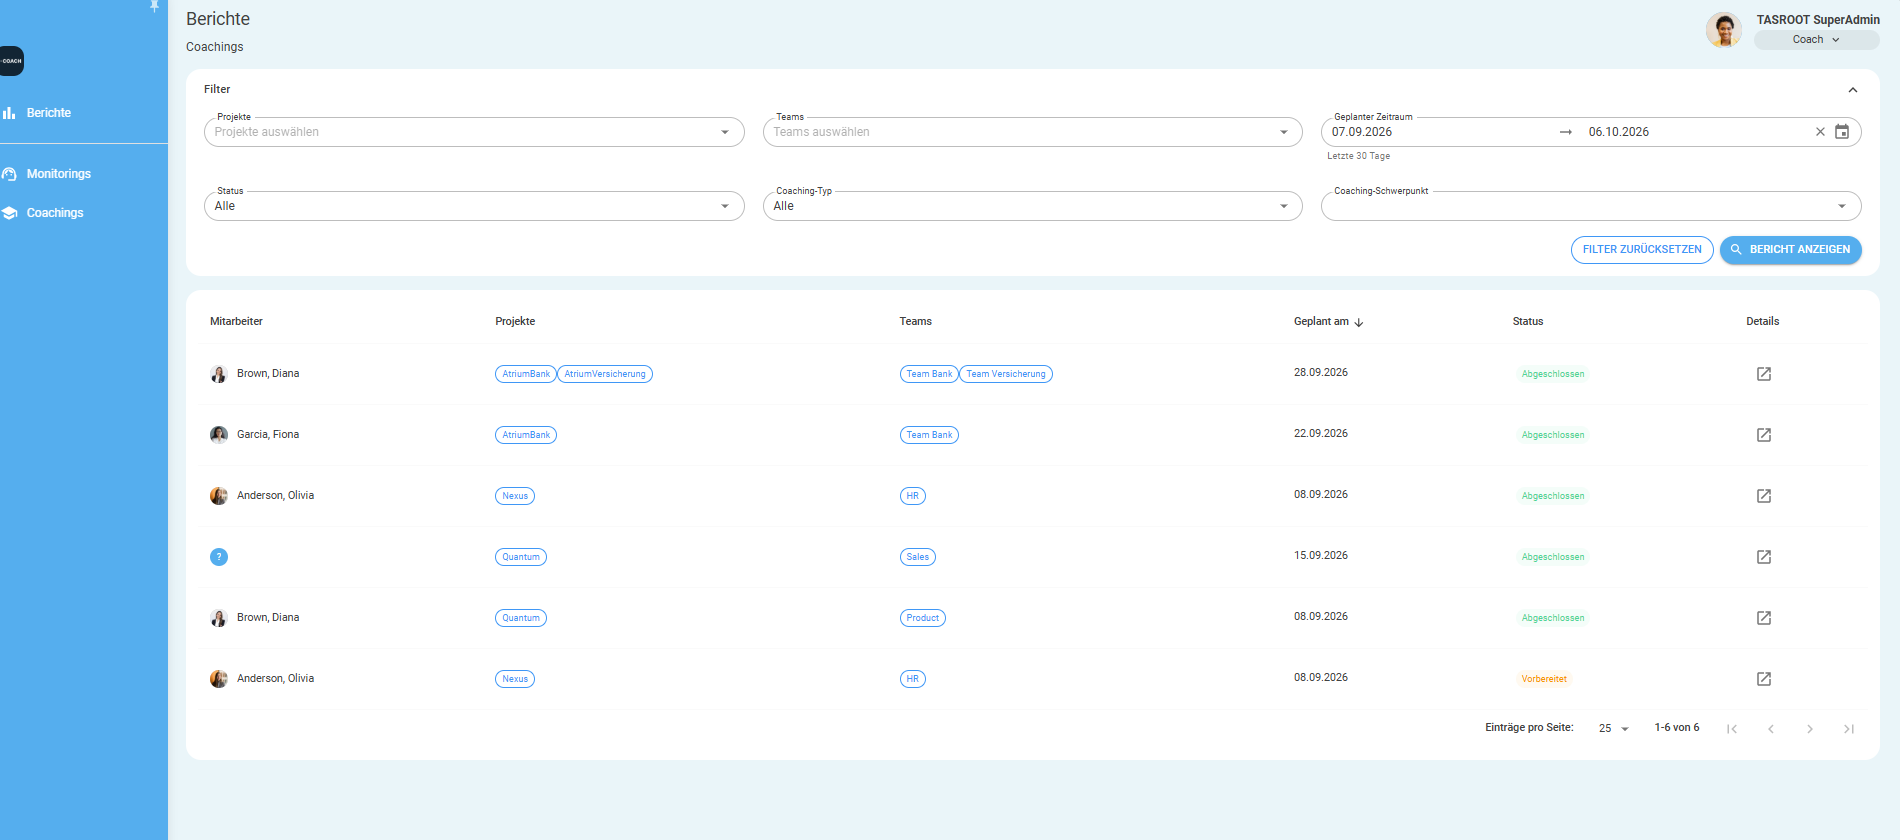The width and height of the screenshot is (1900, 840).
Task: Open details for Brown, Diana on 28.09.2026
Action: point(1763,374)
